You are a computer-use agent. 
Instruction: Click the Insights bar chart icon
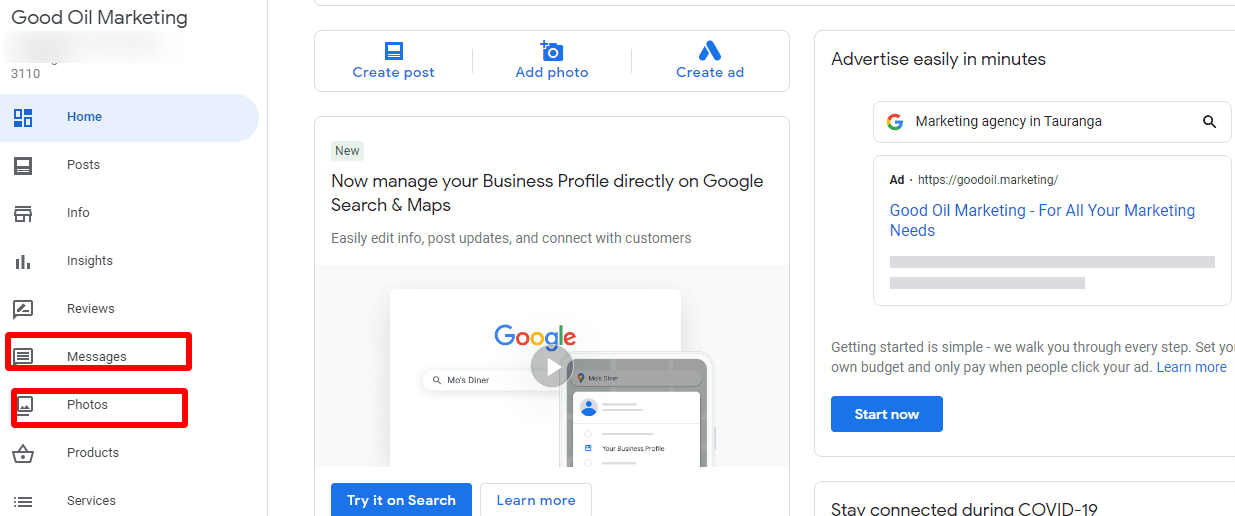coord(23,261)
